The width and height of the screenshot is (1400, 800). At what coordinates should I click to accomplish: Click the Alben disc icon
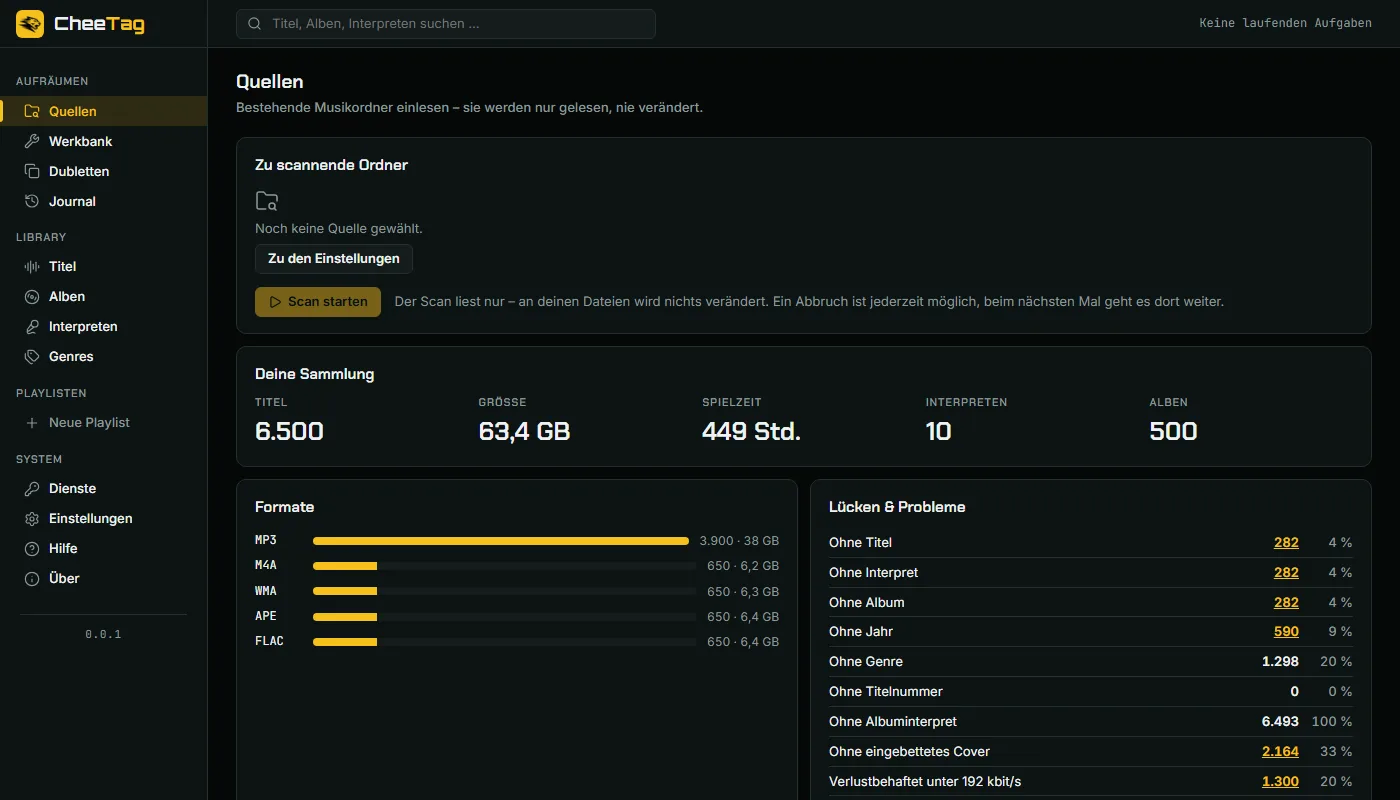point(32,296)
